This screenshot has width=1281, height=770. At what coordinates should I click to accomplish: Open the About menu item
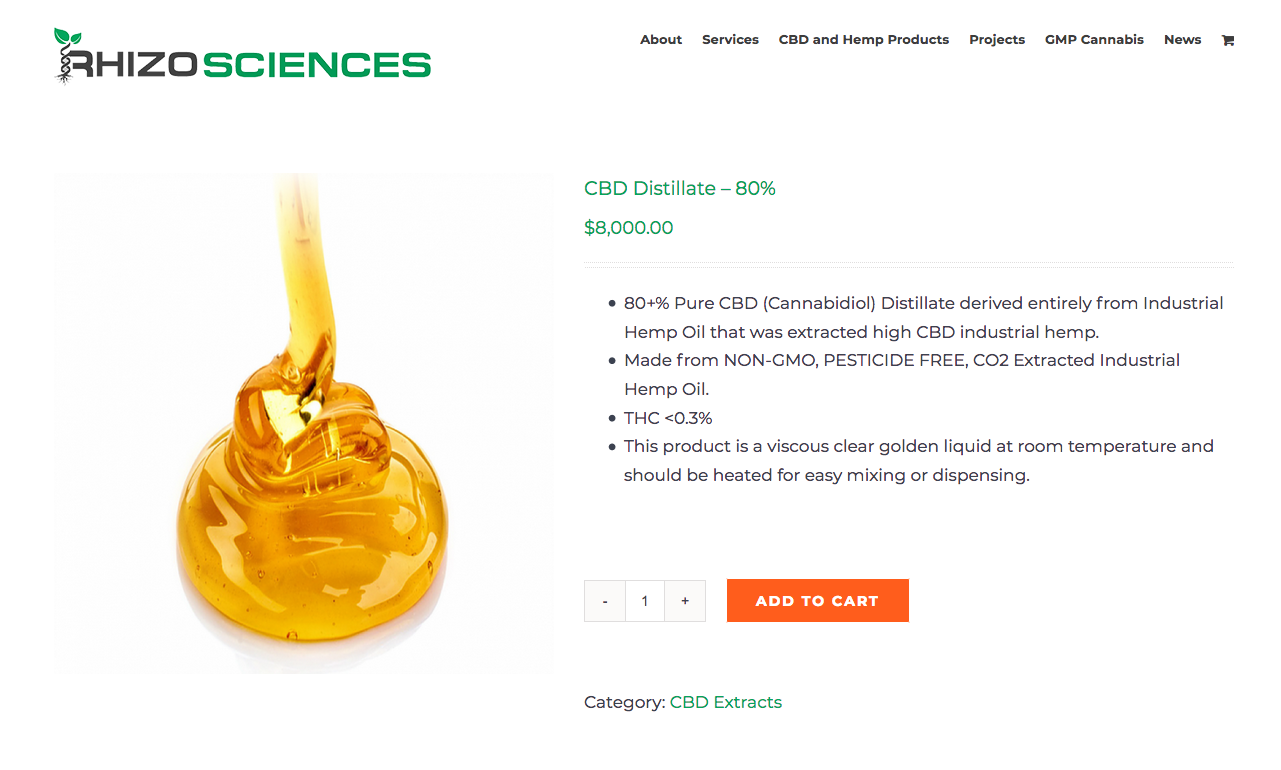point(661,40)
